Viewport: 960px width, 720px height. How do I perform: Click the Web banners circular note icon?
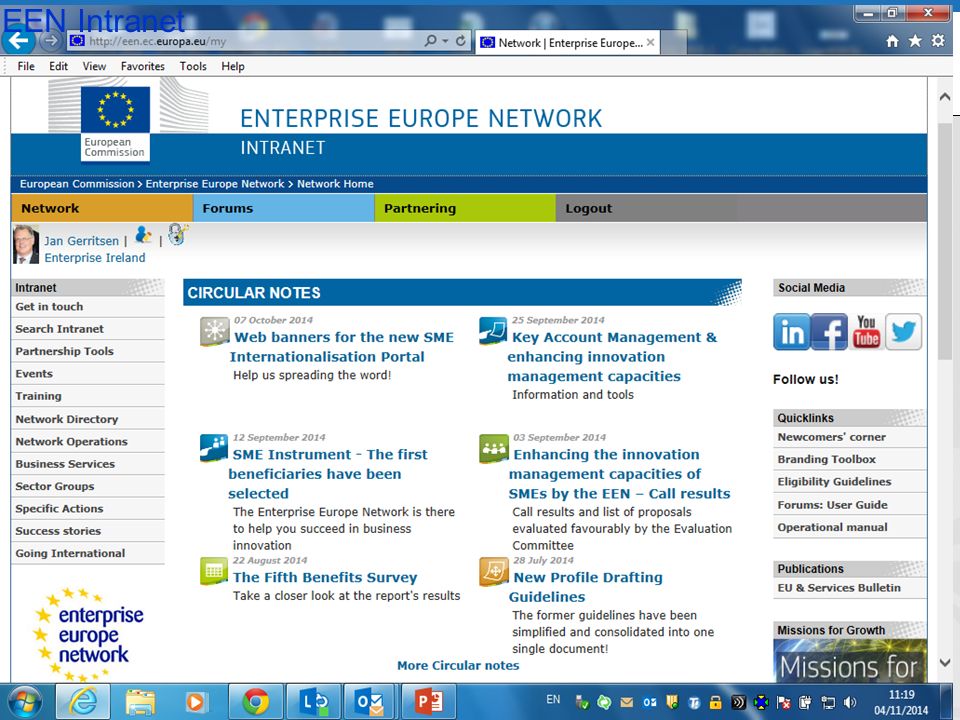pos(215,331)
